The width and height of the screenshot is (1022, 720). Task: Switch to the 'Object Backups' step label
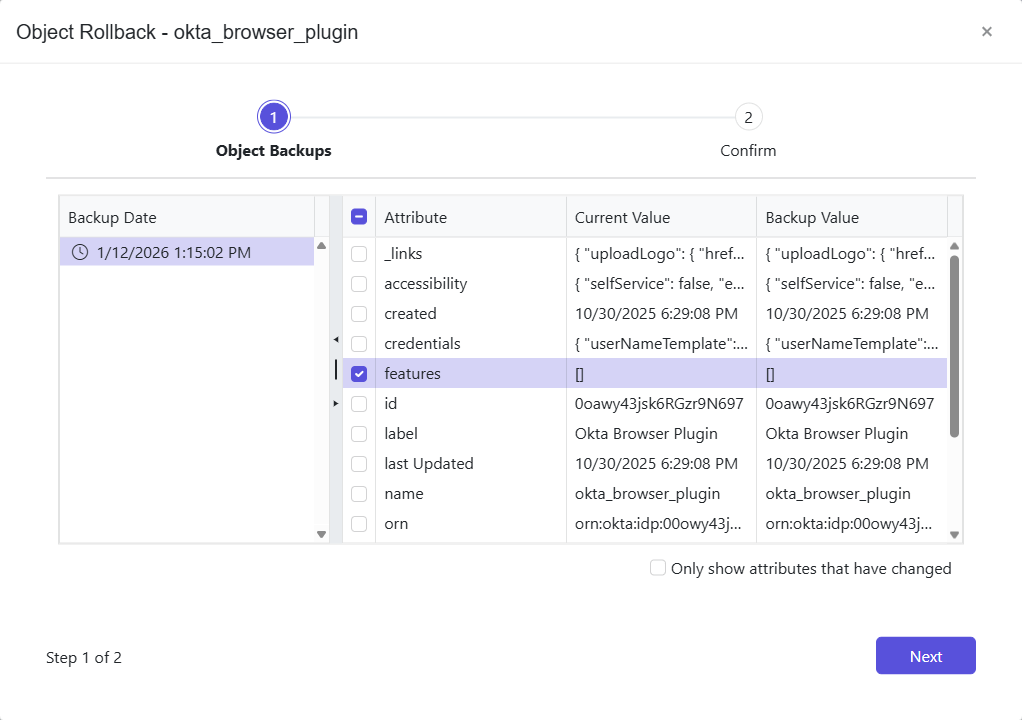coord(273,150)
